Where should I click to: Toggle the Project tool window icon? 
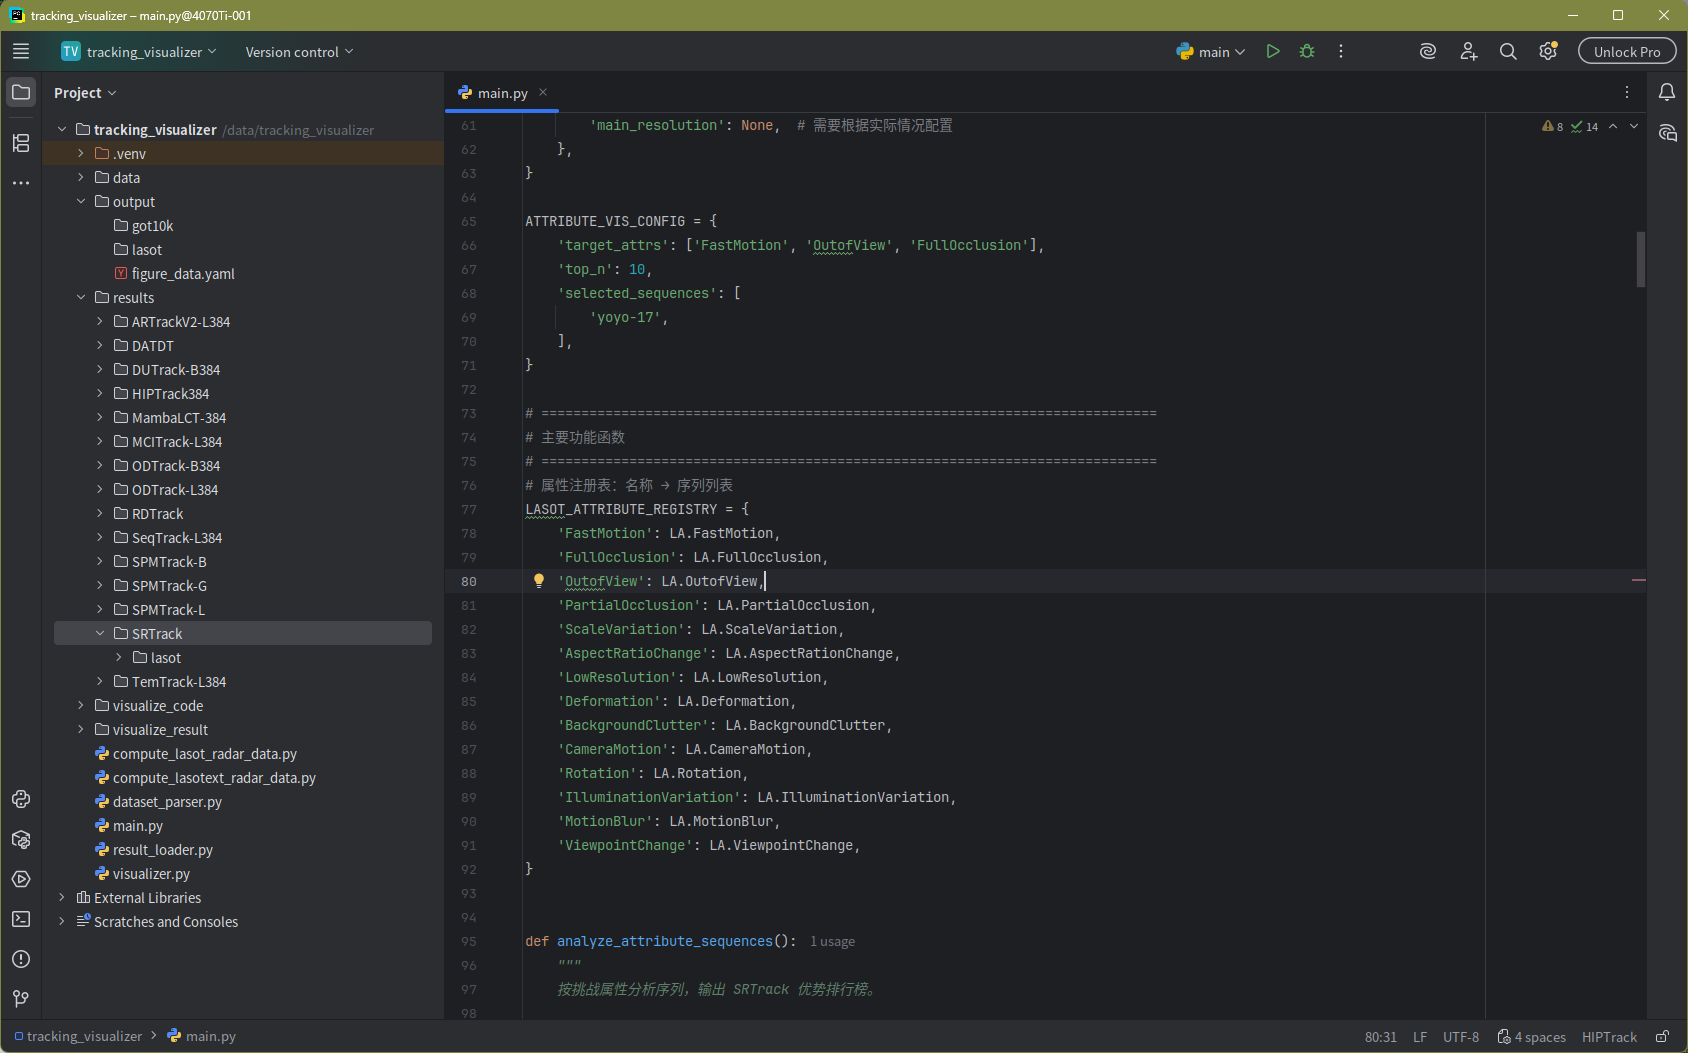coord(21,92)
